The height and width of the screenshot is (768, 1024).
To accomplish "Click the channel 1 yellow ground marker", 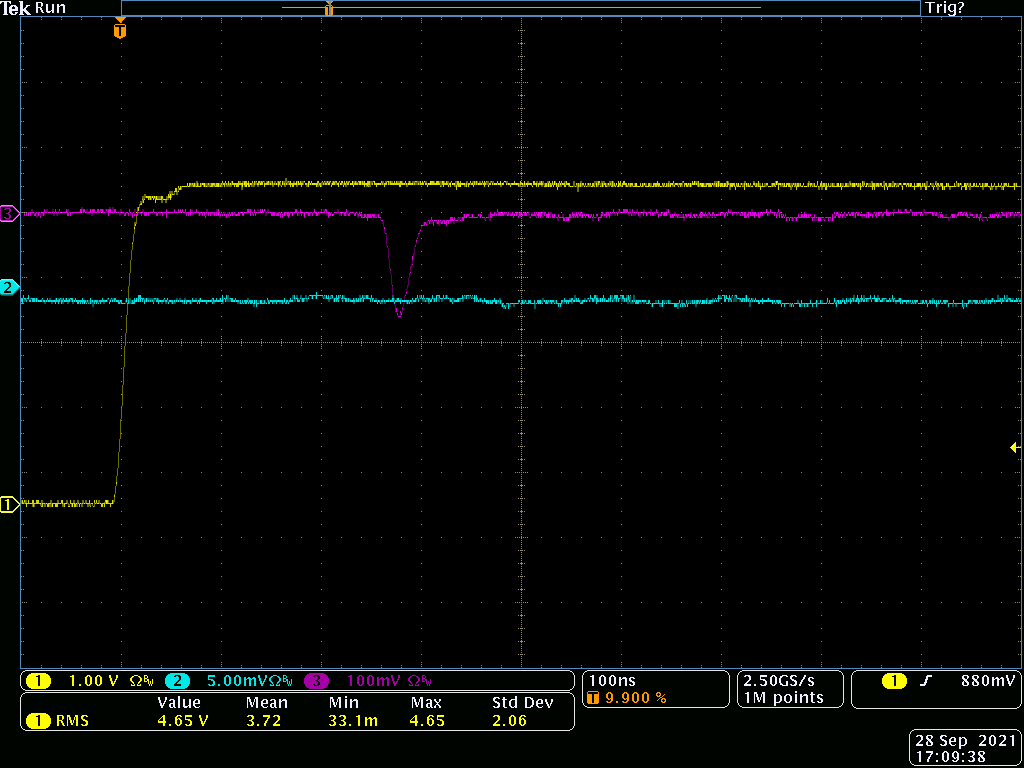I will click(x=9, y=505).
